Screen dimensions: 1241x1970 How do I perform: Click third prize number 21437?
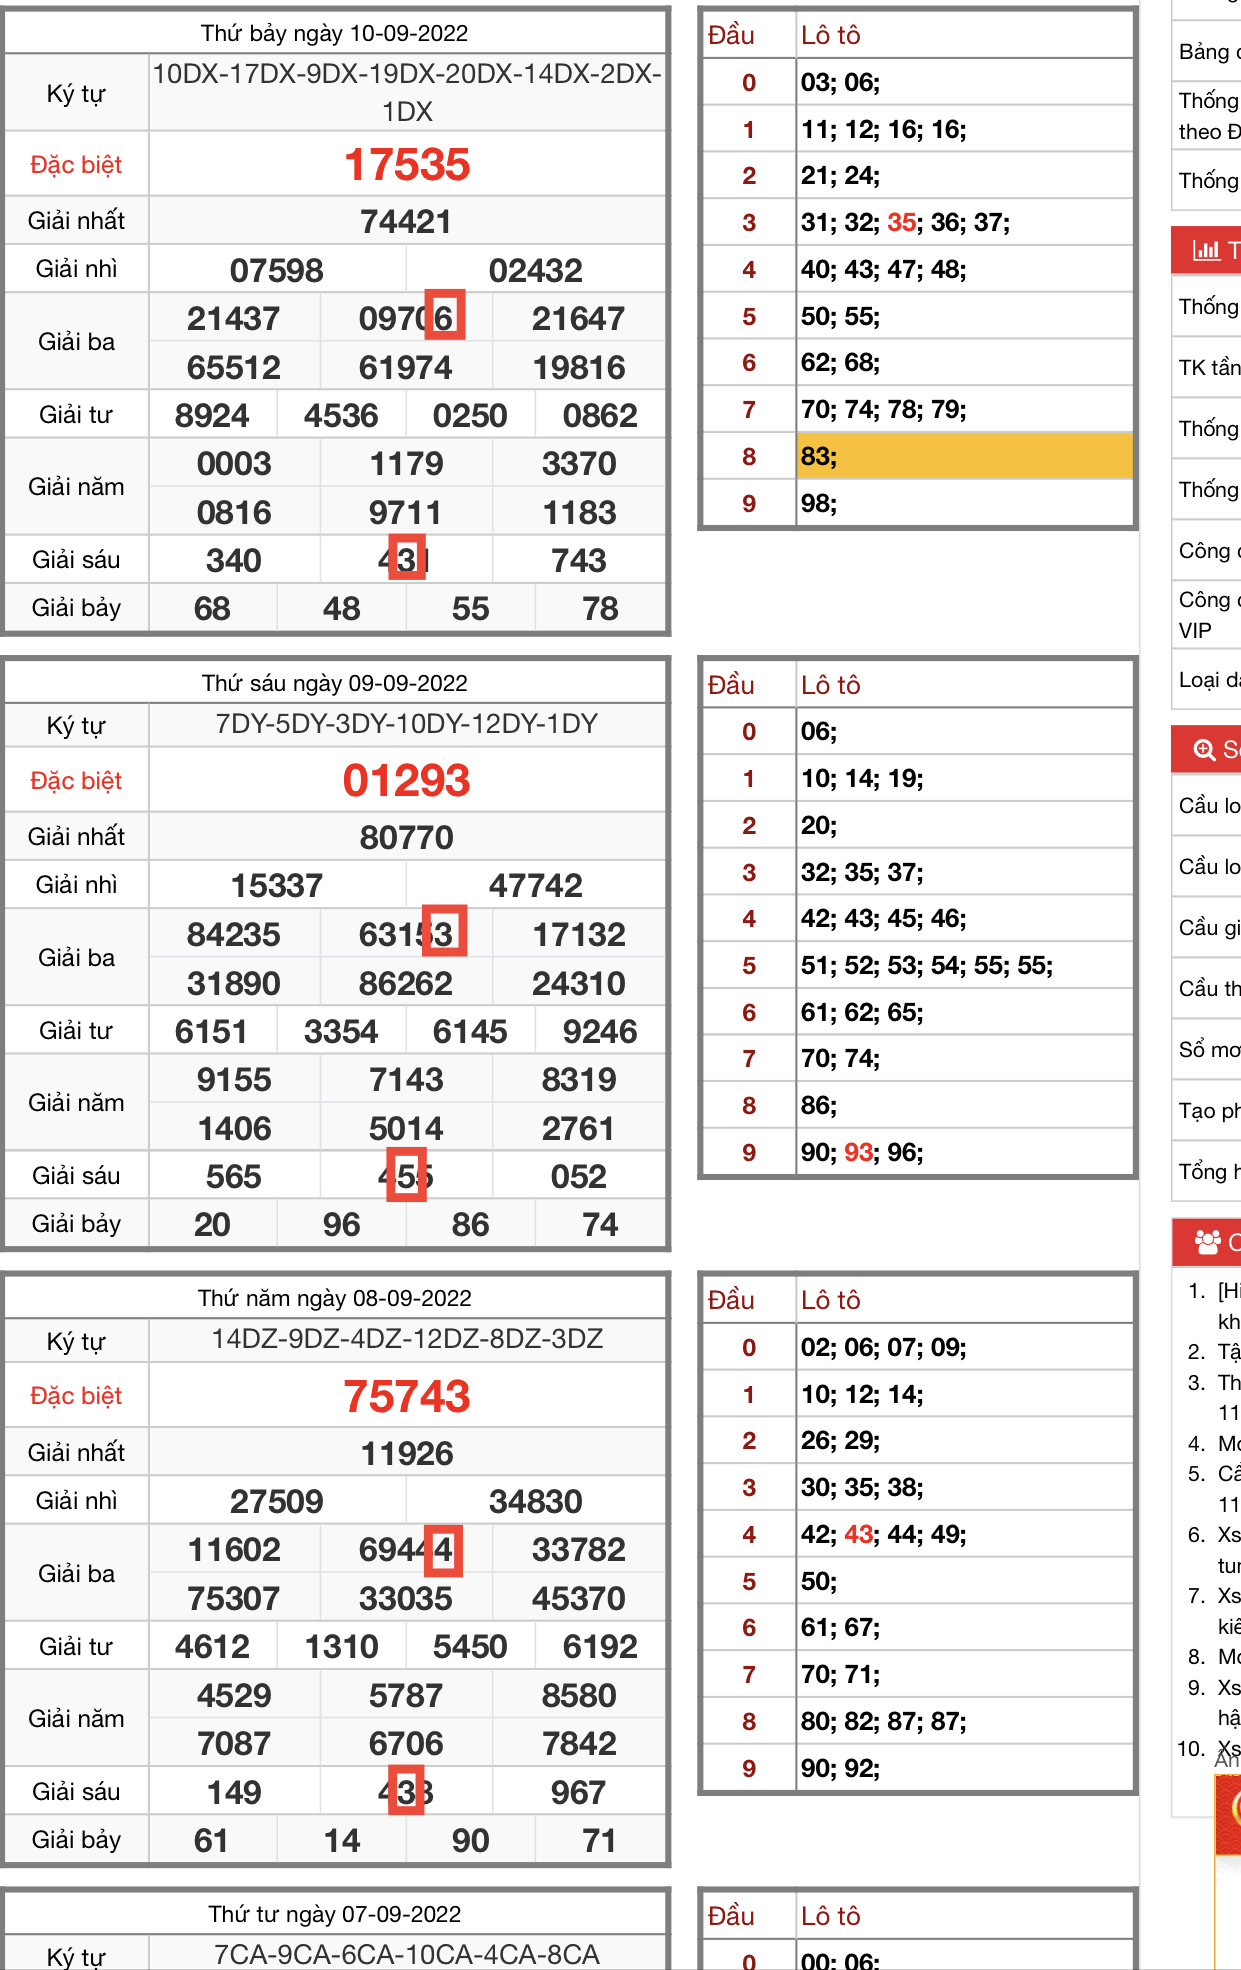coord(234,318)
